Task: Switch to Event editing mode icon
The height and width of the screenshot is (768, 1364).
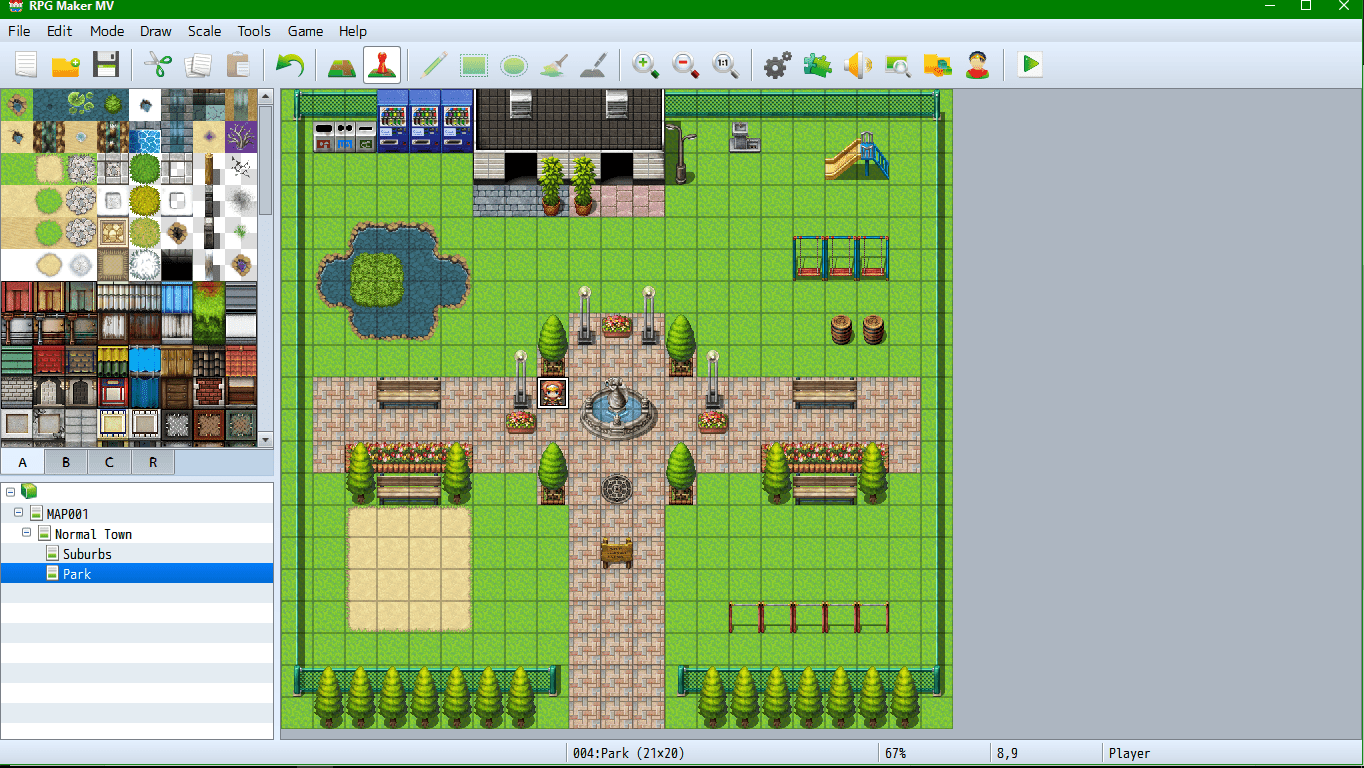Action: coord(382,65)
